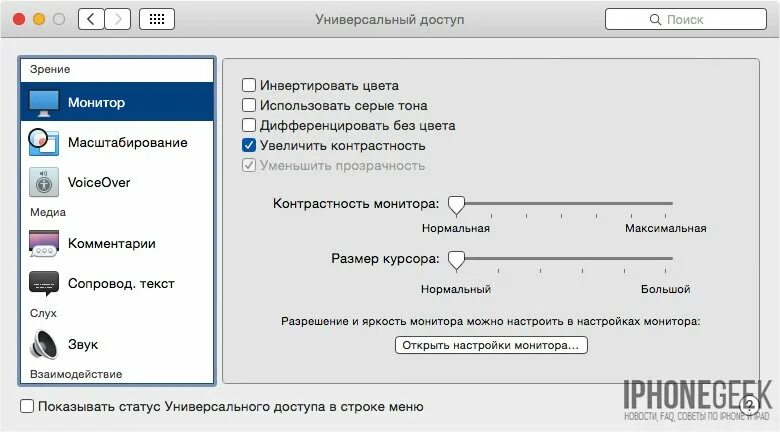Screen dimensions: 780x432
Task: Click the Звук speaker icon
Action: pos(44,344)
